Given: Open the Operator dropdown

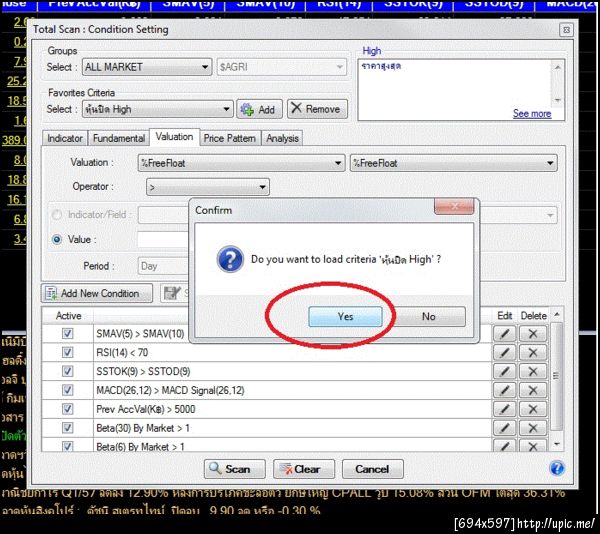Looking at the screenshot, I should pos(208,187).
